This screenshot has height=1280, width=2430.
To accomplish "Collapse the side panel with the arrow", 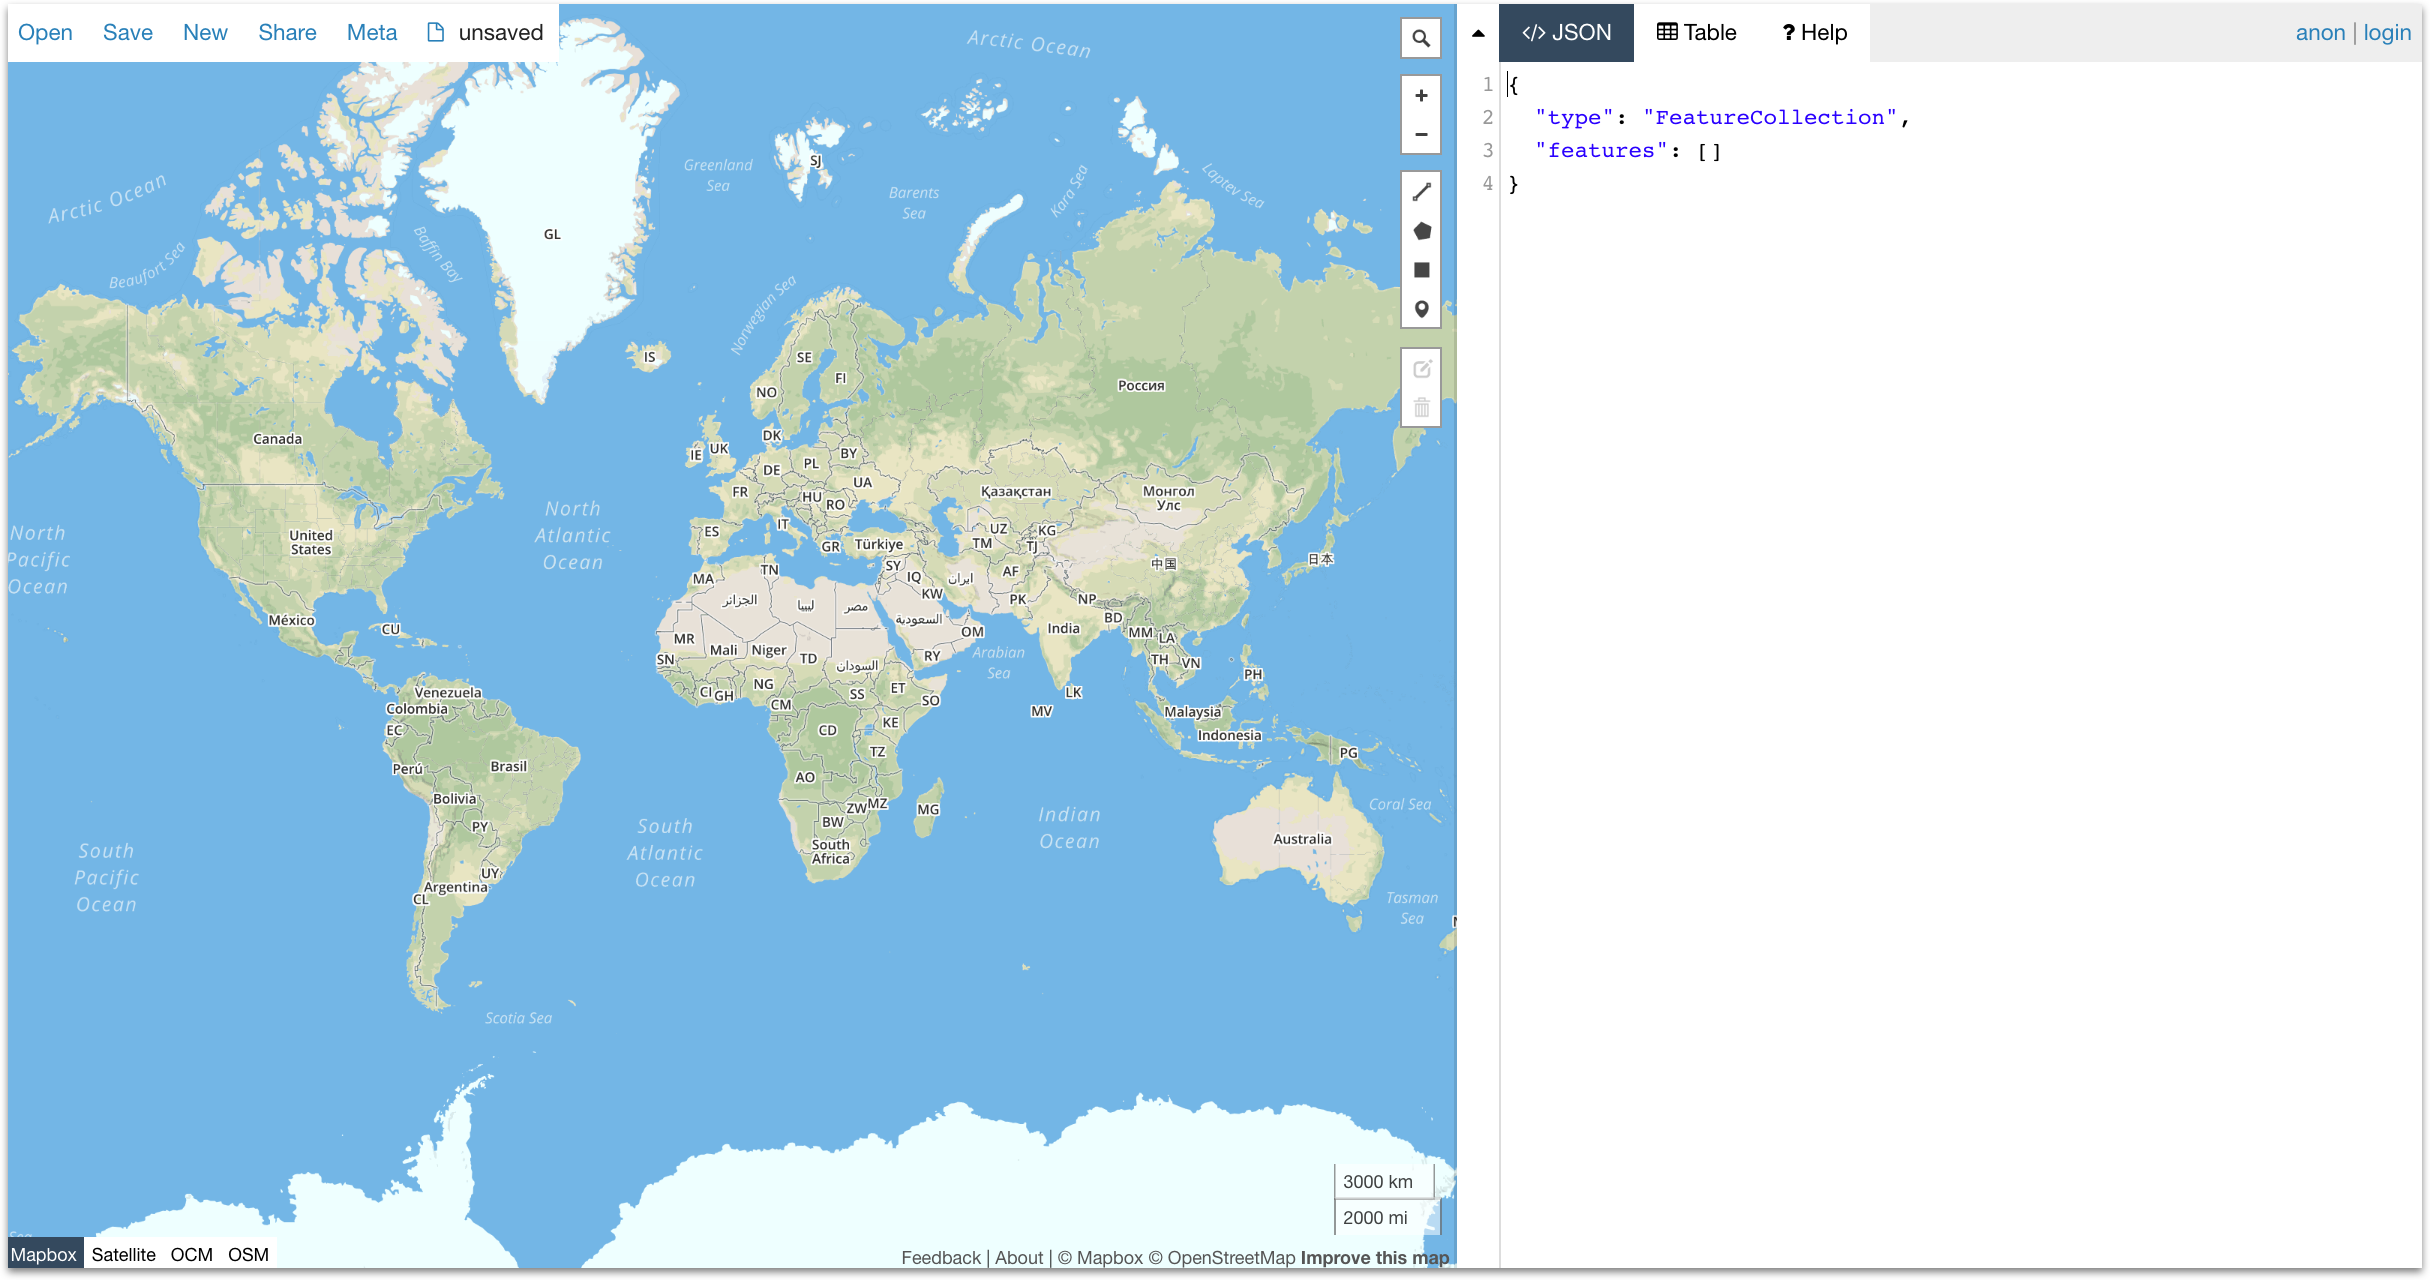I will point(1478,33).
